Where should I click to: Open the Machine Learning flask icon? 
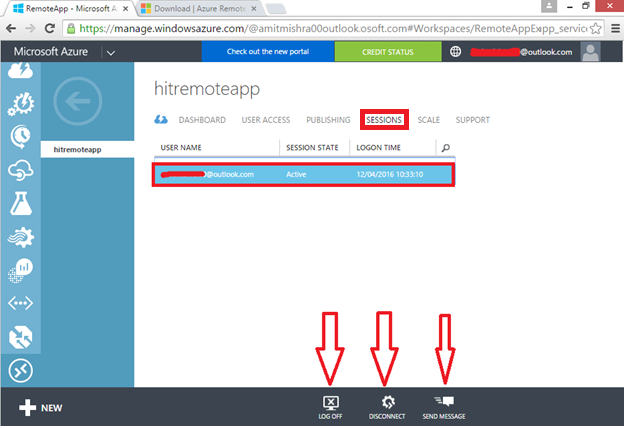click(21, 204)
